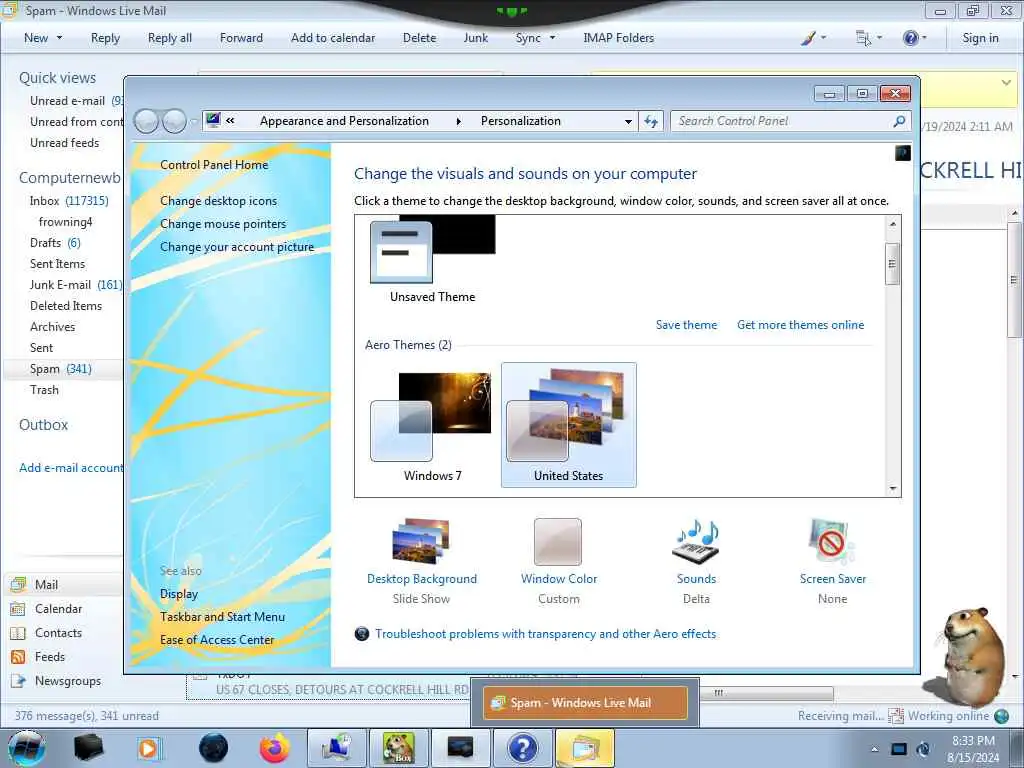Click the scroll up arrow of themes list
1024x768 pixels.
[x=892, y=224]
